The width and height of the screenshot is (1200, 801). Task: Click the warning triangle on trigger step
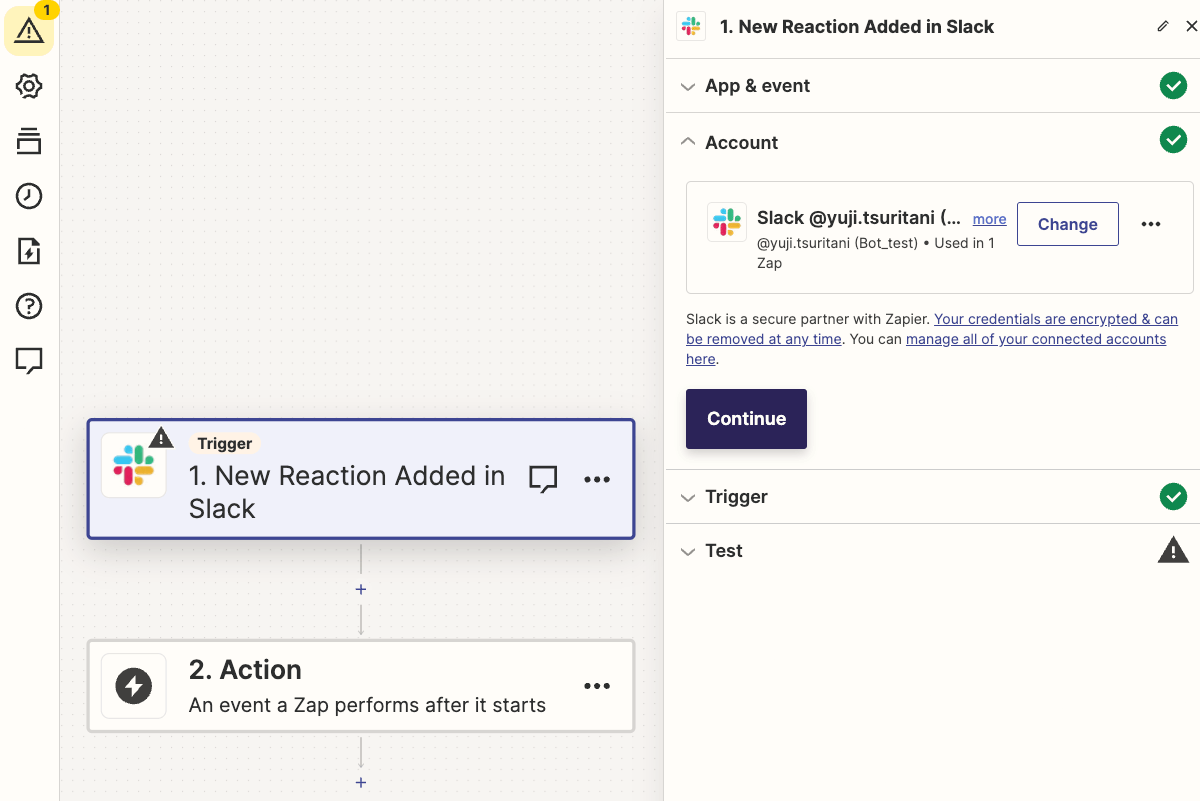pyautogui.click(x=161, y=438)
